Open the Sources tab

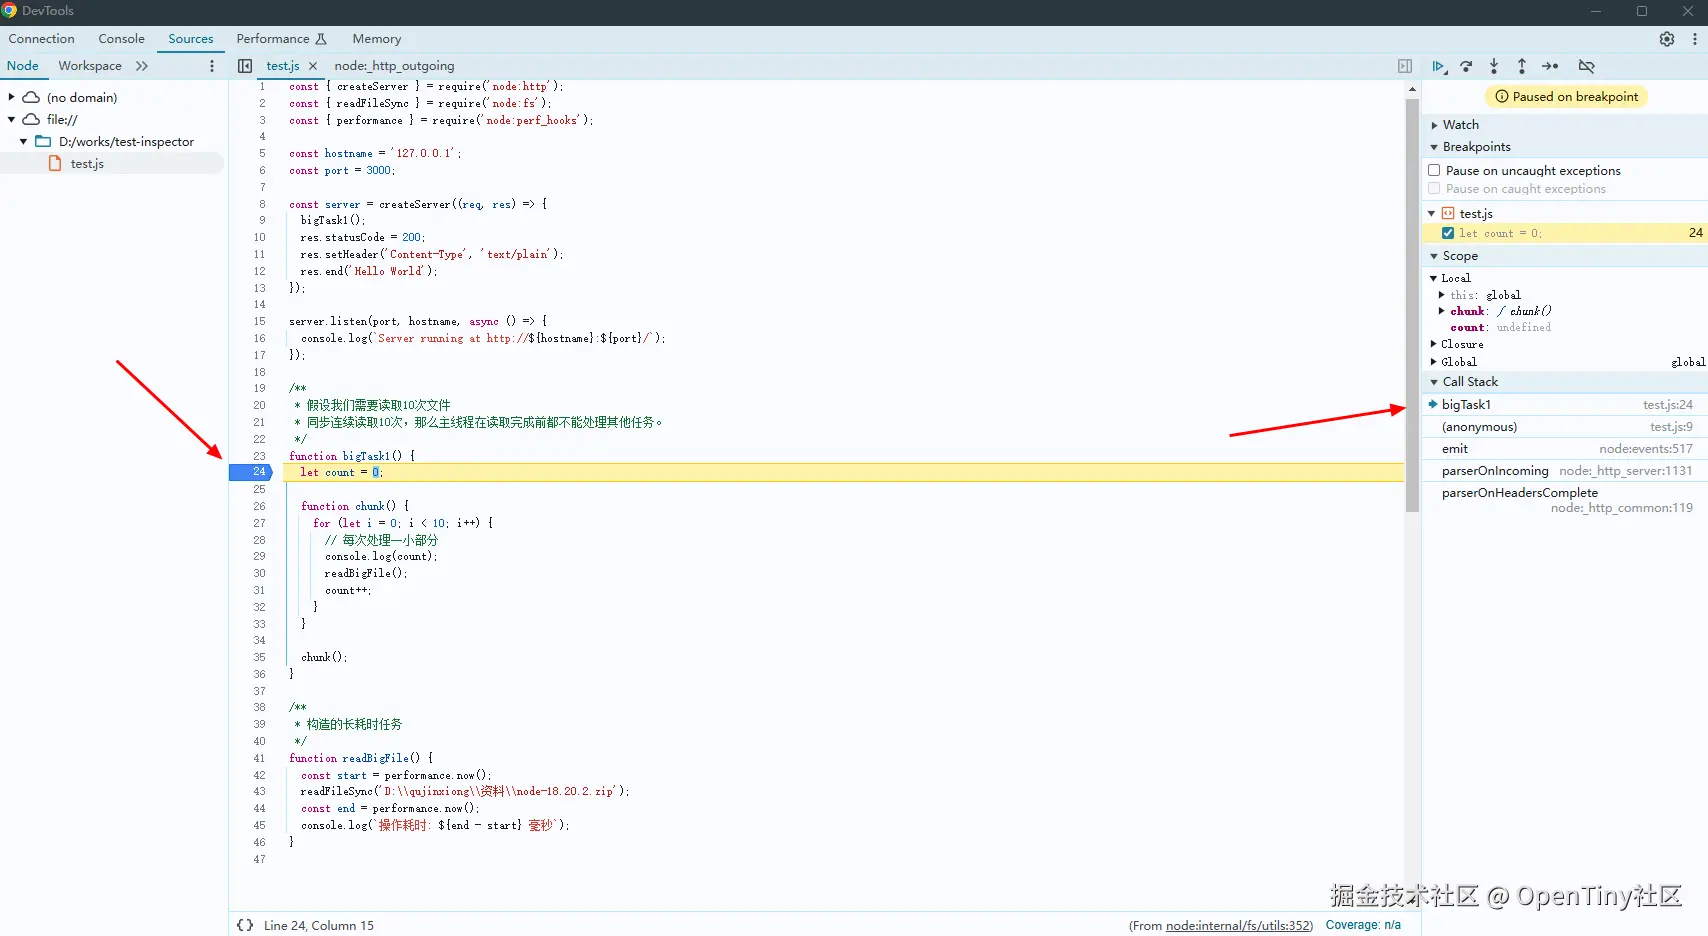[x=191, y=39]
